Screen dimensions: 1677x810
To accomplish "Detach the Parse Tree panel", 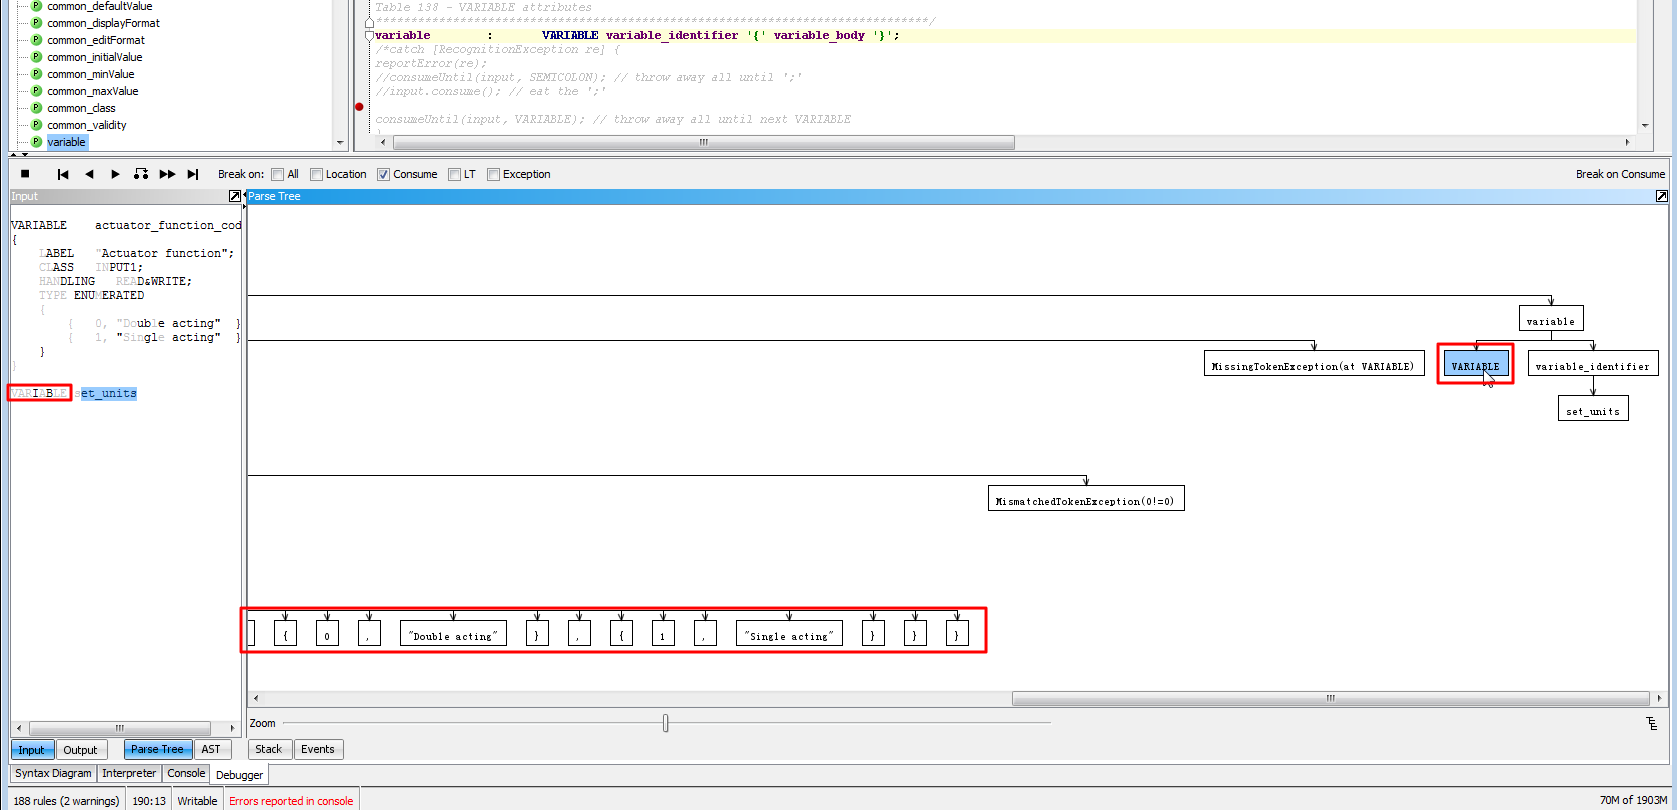I will coord(1661,196).
